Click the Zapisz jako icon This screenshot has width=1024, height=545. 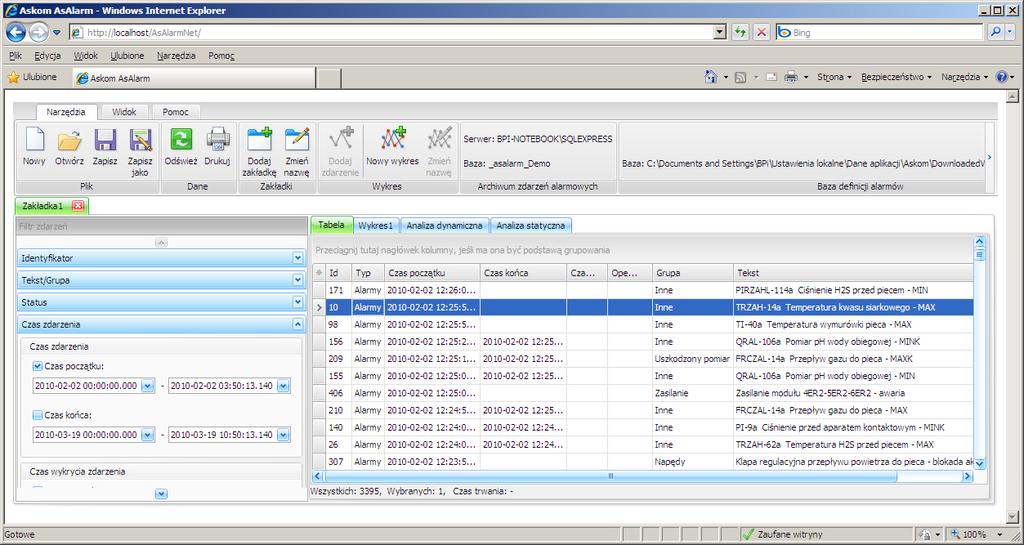click(140, 140)
